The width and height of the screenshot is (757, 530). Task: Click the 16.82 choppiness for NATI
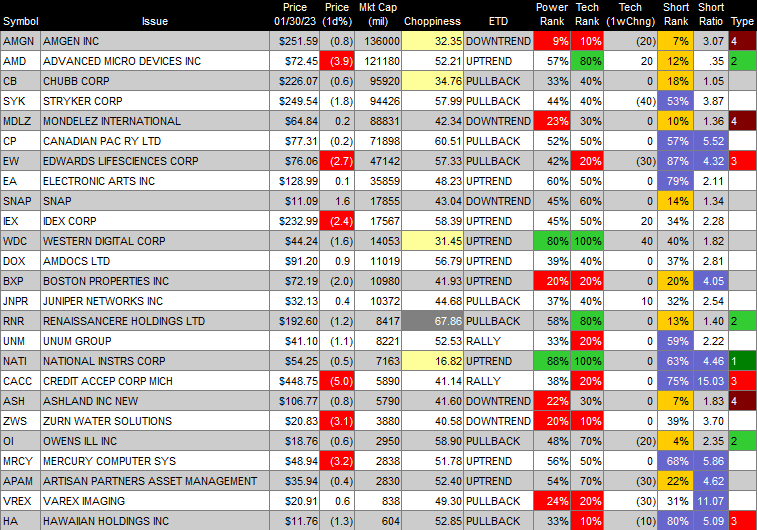[x=433, y=362]
